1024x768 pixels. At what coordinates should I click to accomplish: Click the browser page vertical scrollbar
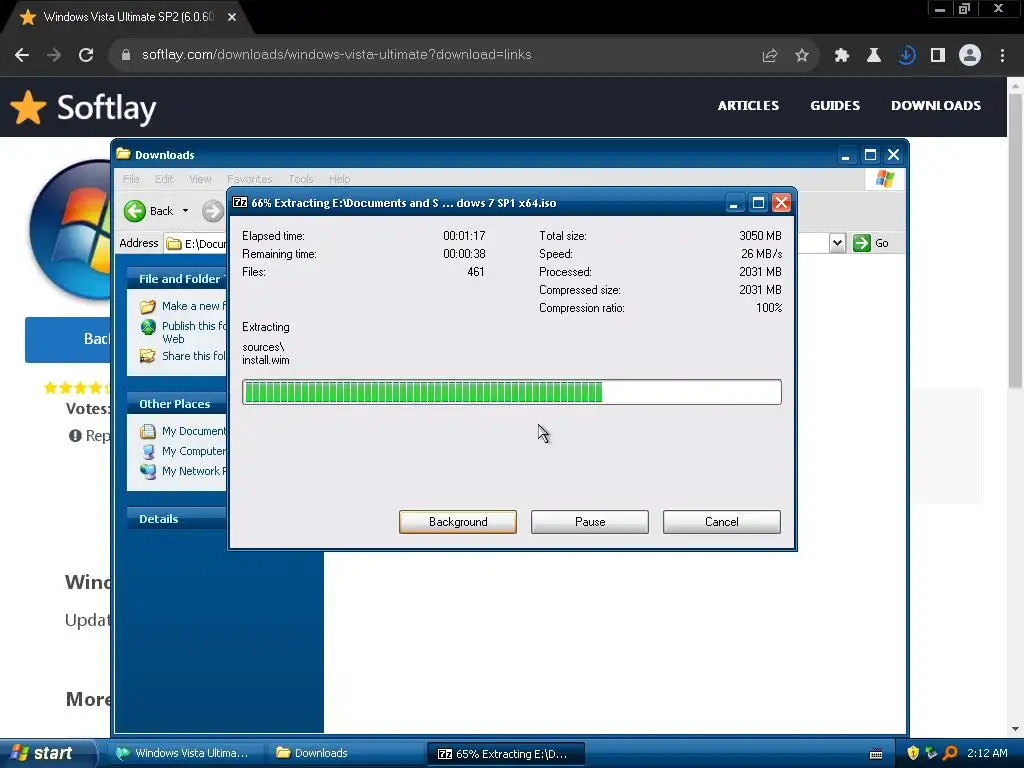pos(1015,242)
